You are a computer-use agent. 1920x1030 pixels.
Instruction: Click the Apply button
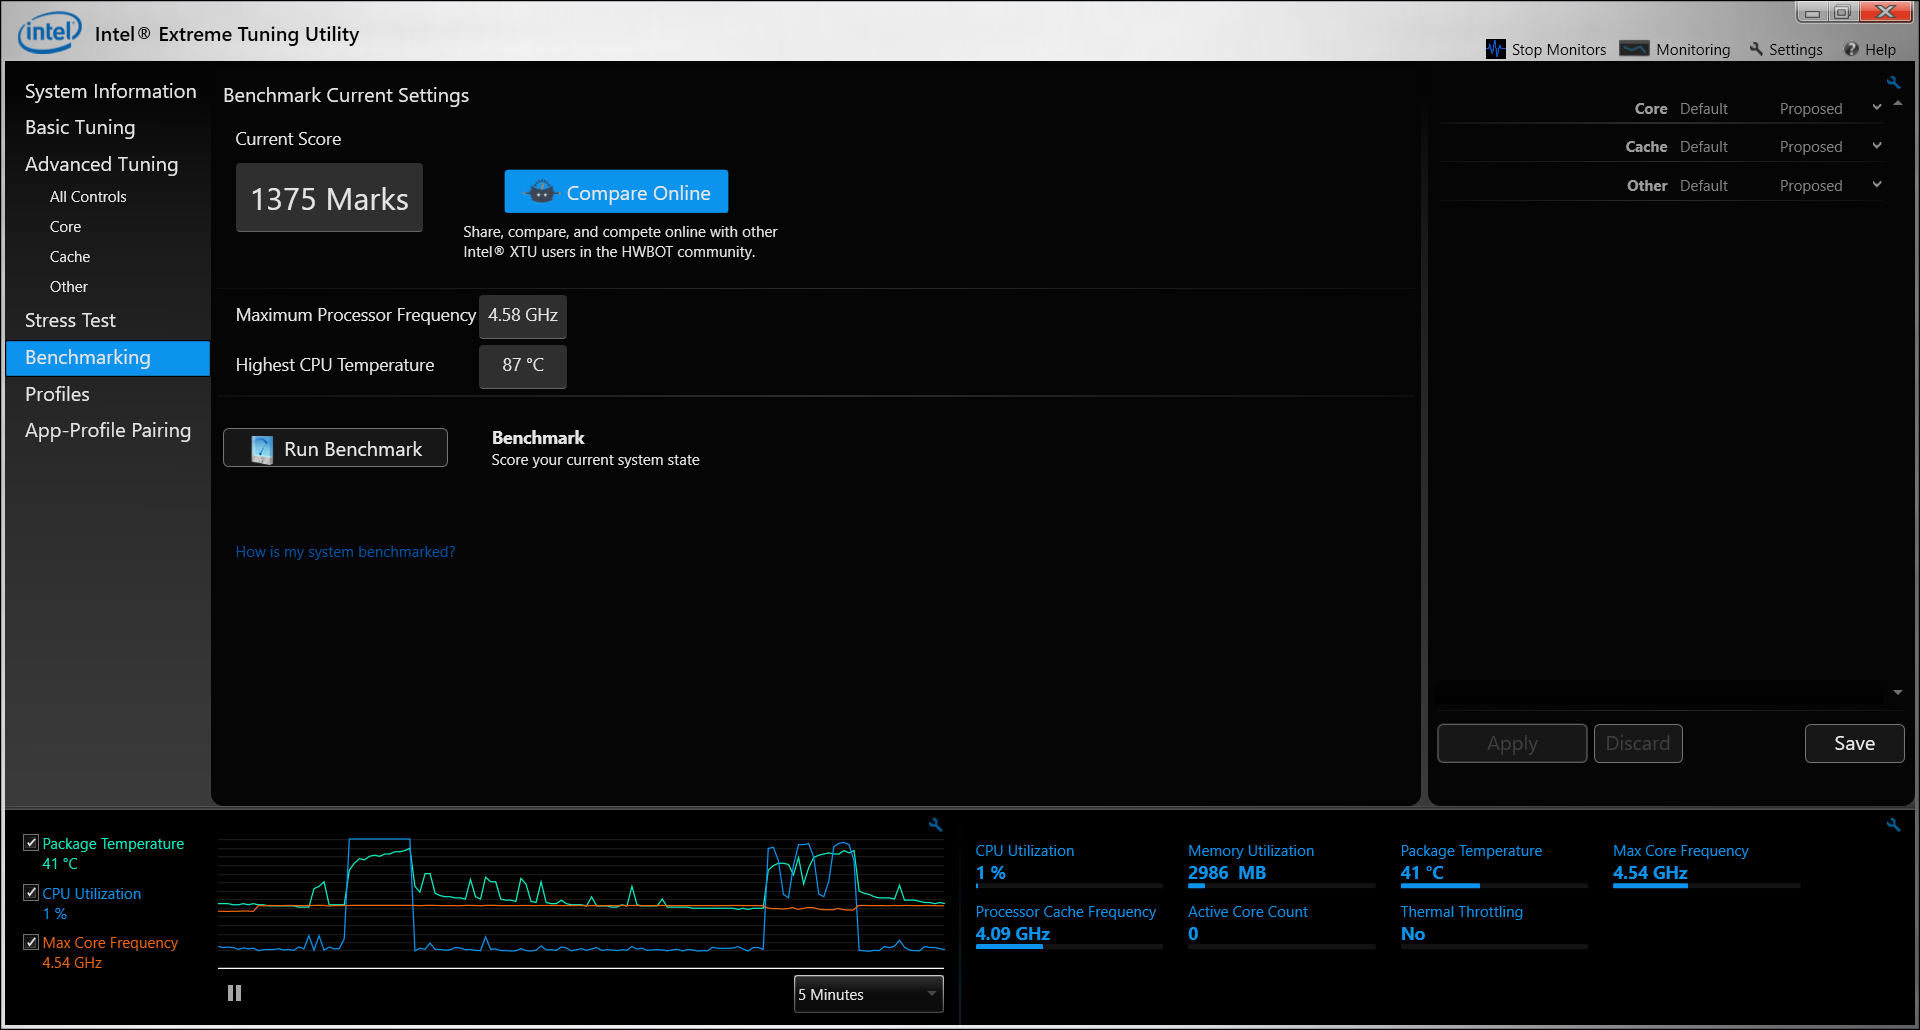(x=1512, y=743)
